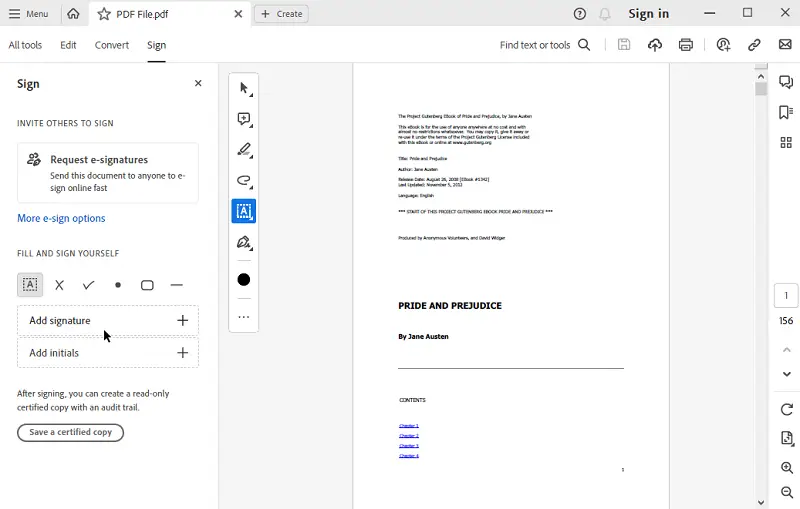This screenshot has height=509, width=800.
Task: Select the checkmark fill tool
Action: click(89, 285)
